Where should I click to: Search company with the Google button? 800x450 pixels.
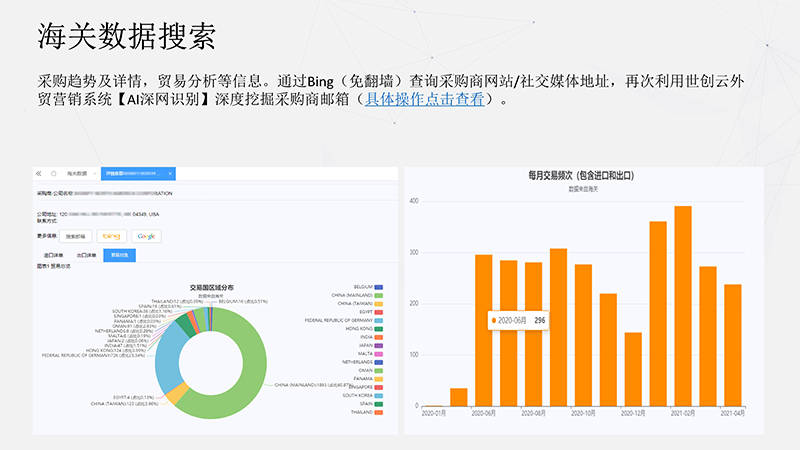(146, 236)
